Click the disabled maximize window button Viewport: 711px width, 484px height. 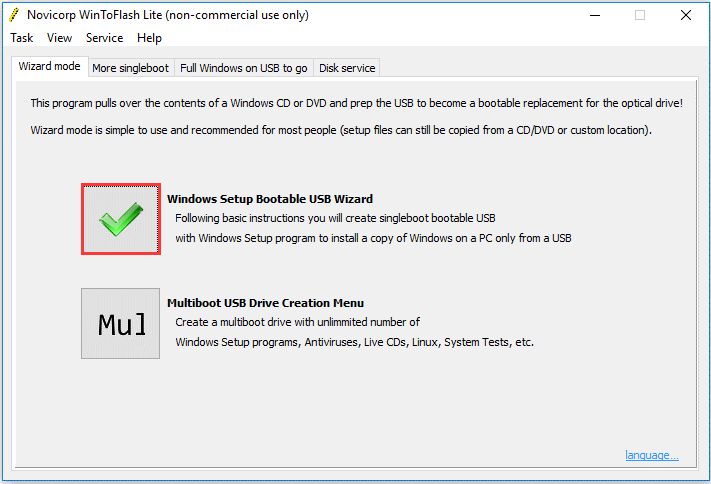(x=640, y=15)
